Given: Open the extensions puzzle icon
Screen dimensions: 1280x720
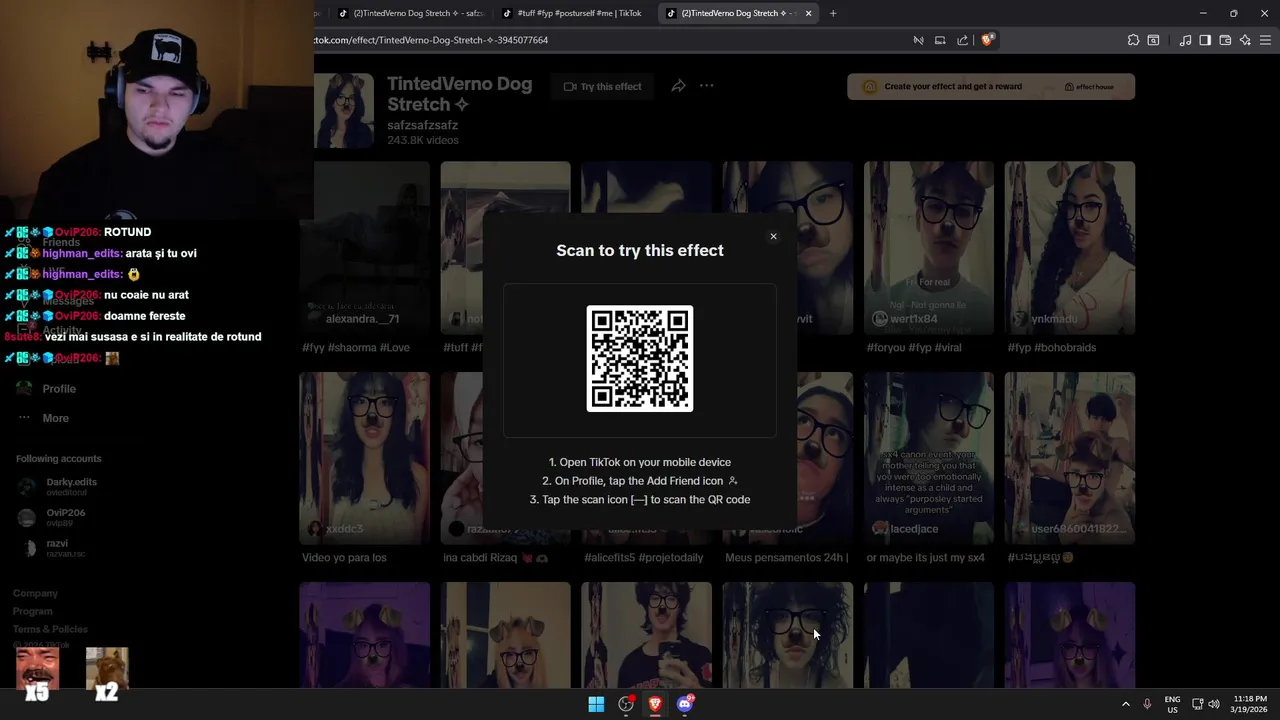Looking at the screenshot, I should [1133, 40].
